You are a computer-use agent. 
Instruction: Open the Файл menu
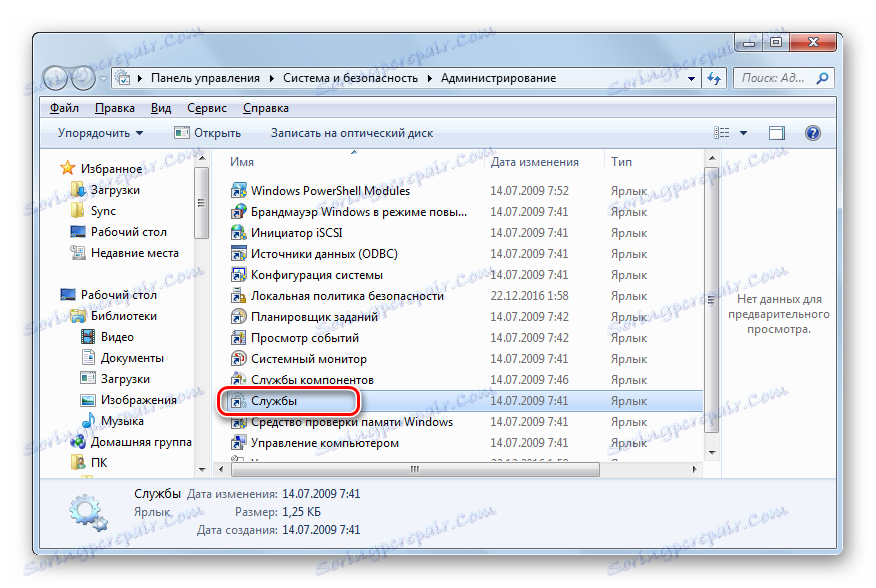[64, 108]
